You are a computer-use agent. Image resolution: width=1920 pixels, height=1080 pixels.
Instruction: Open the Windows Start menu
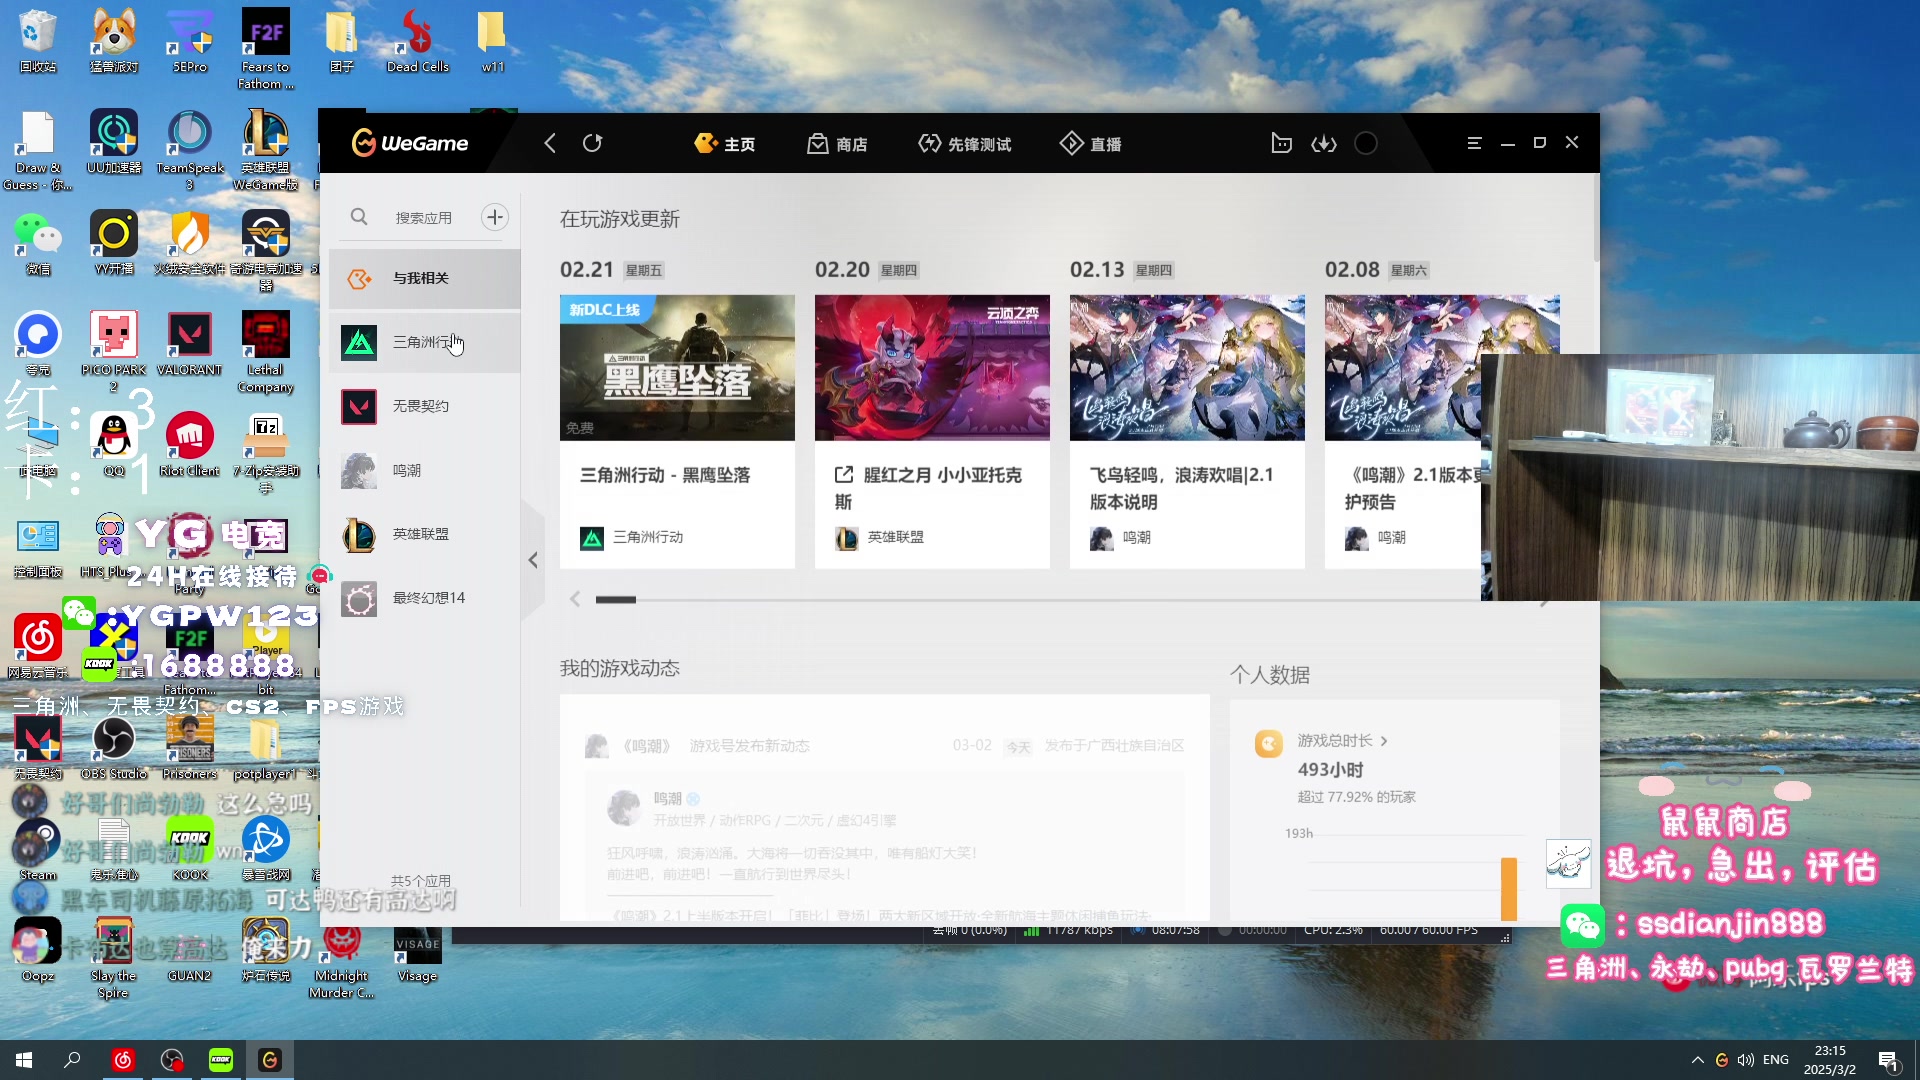24,1060
